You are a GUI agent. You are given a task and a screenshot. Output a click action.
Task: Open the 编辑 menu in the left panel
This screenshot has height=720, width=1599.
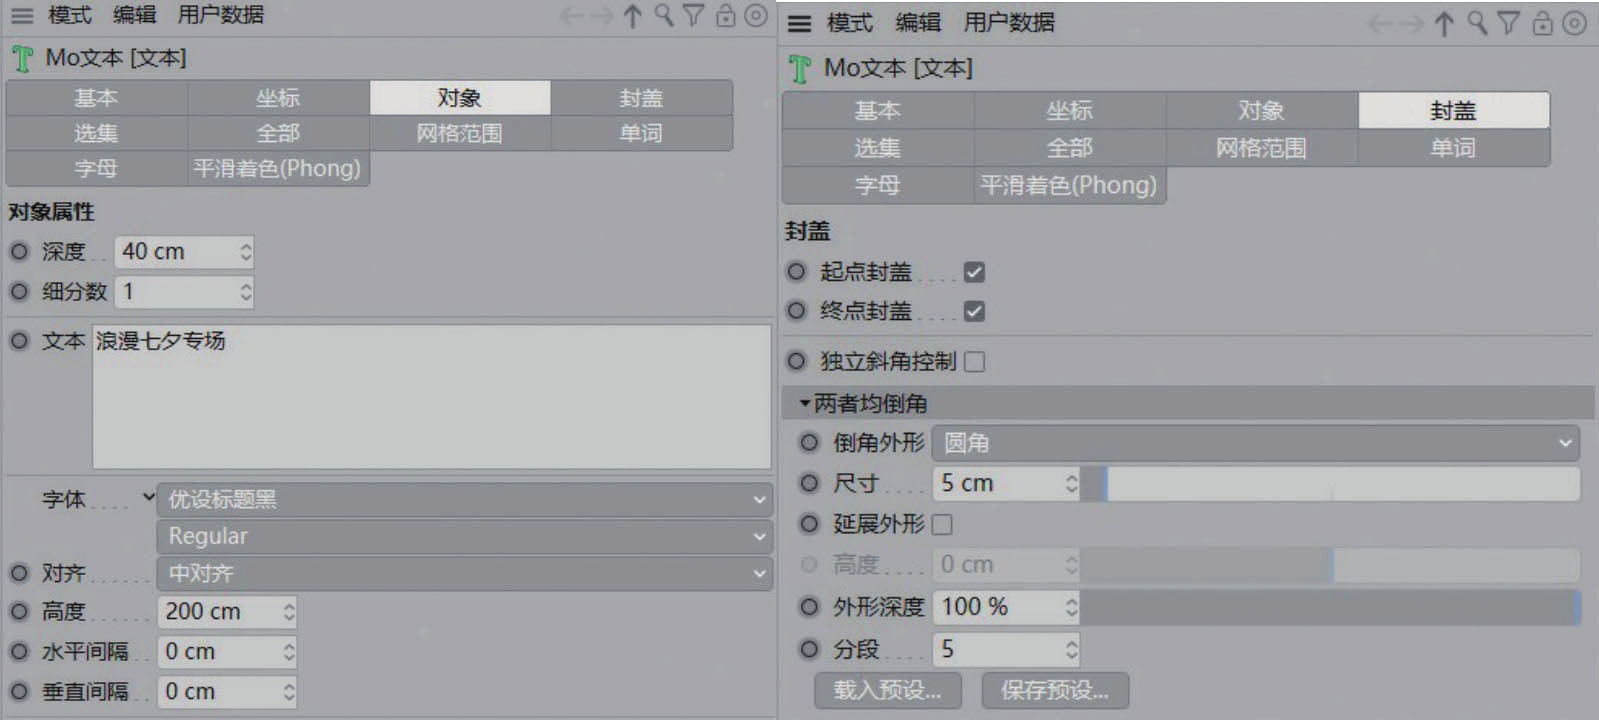point(135,16)
